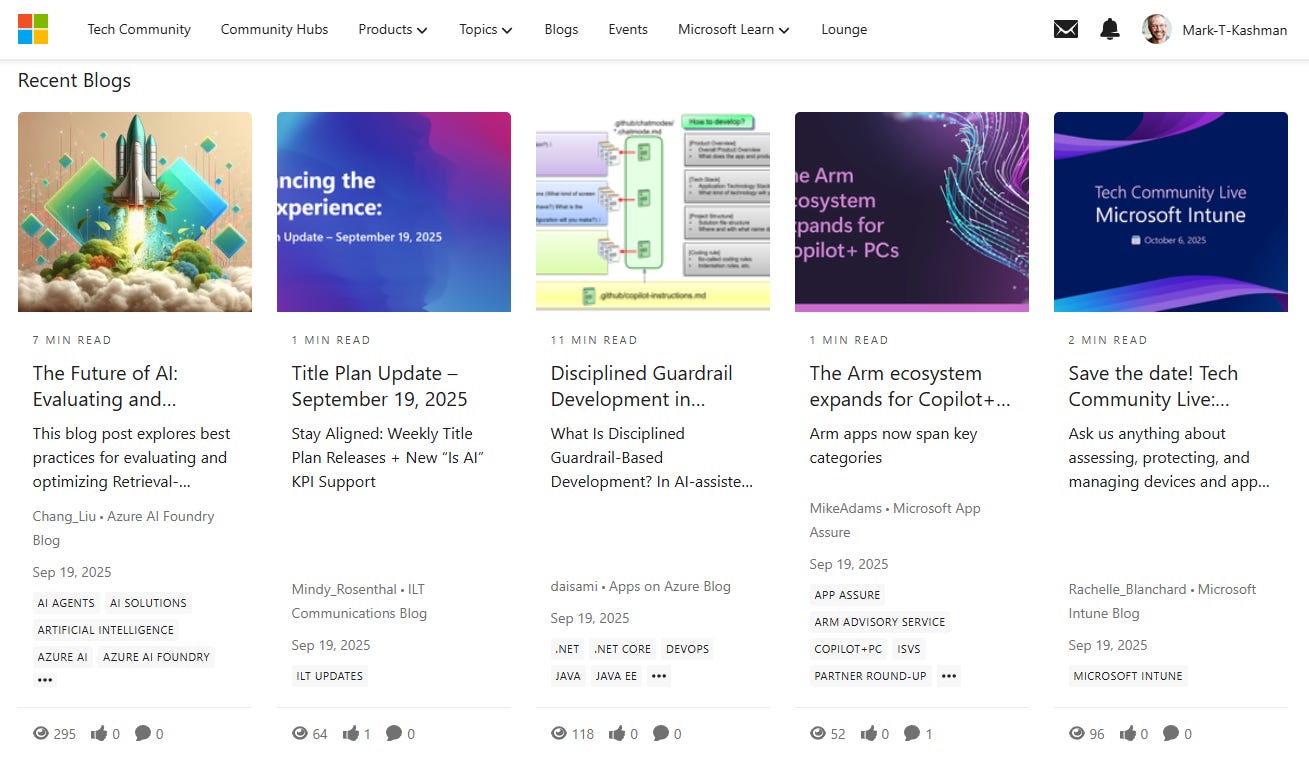This screenshot has height=764, width=1309.
Task: Select the COPILOT+PC tag
Action: tap(848, 649)
